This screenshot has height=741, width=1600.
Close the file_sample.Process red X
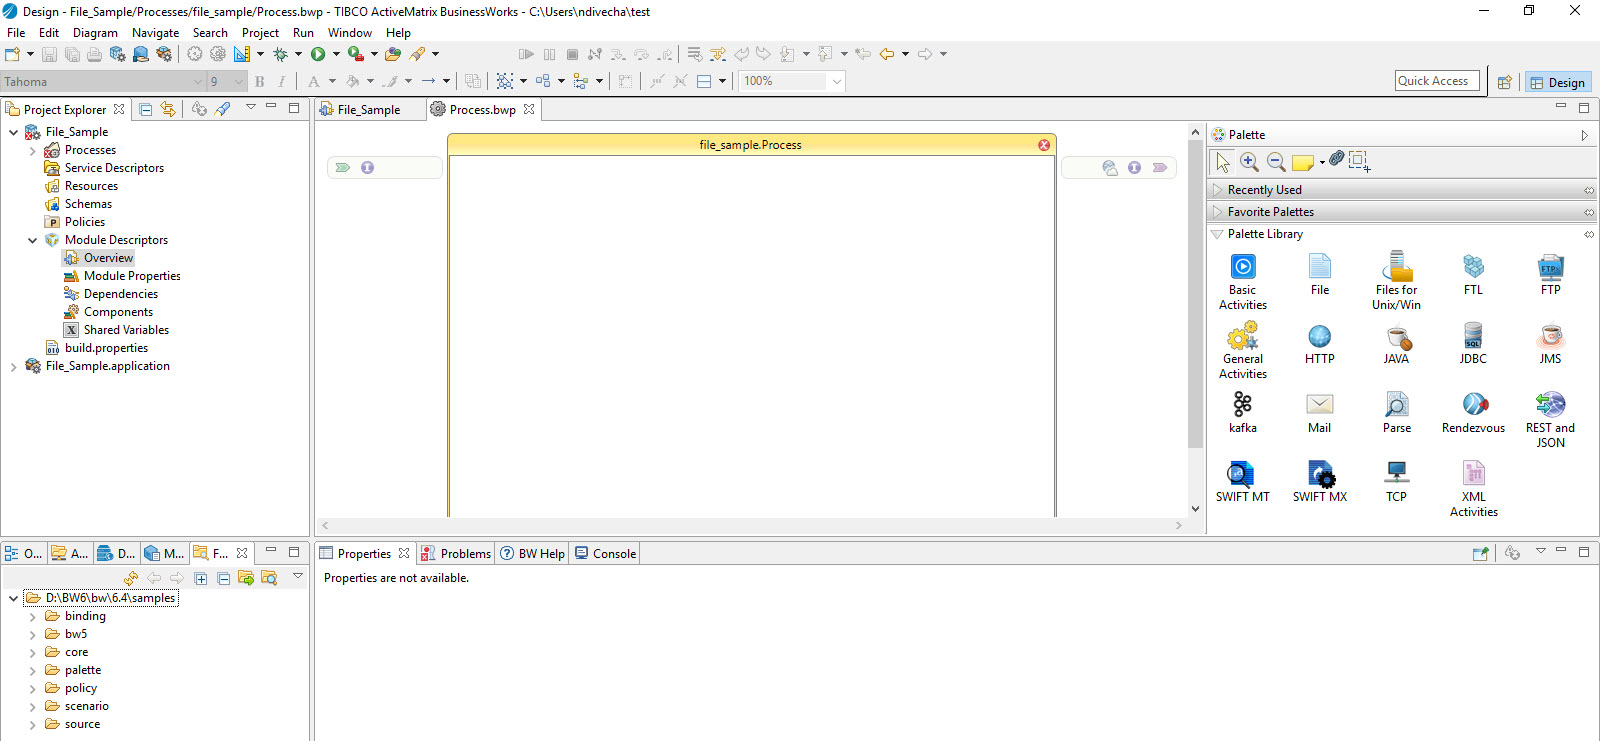pyautogui.click(x=1044, y=145)
